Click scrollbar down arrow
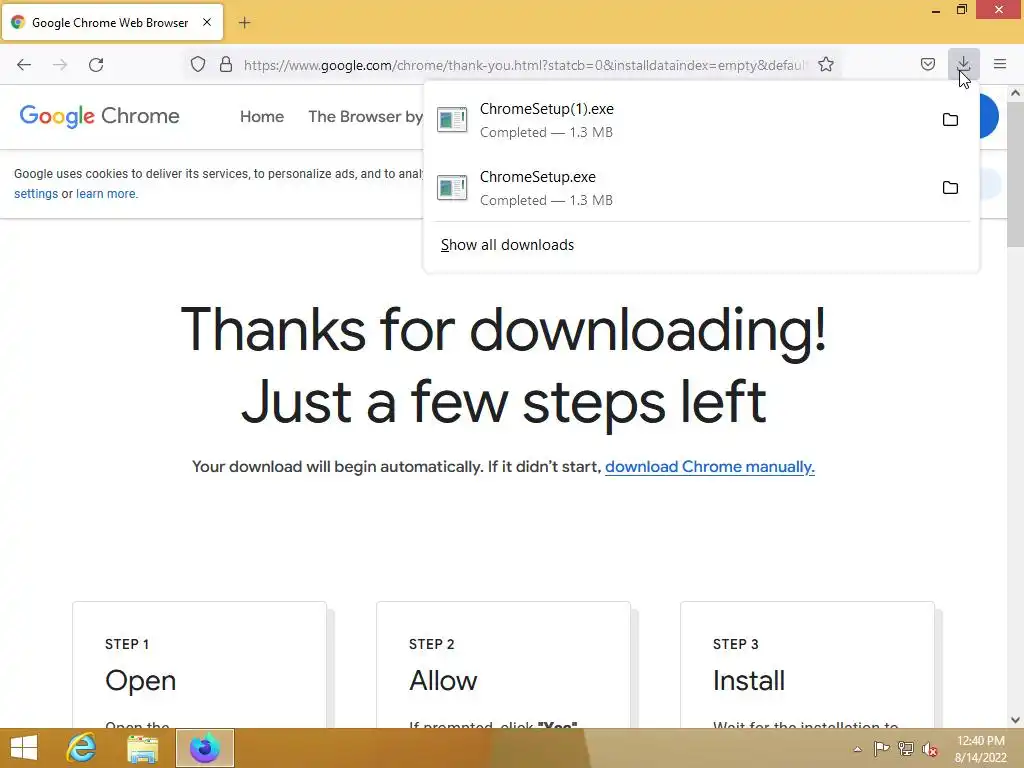Image resolution: width=1024 pixels, height=768 pixels. [1015, 720]
